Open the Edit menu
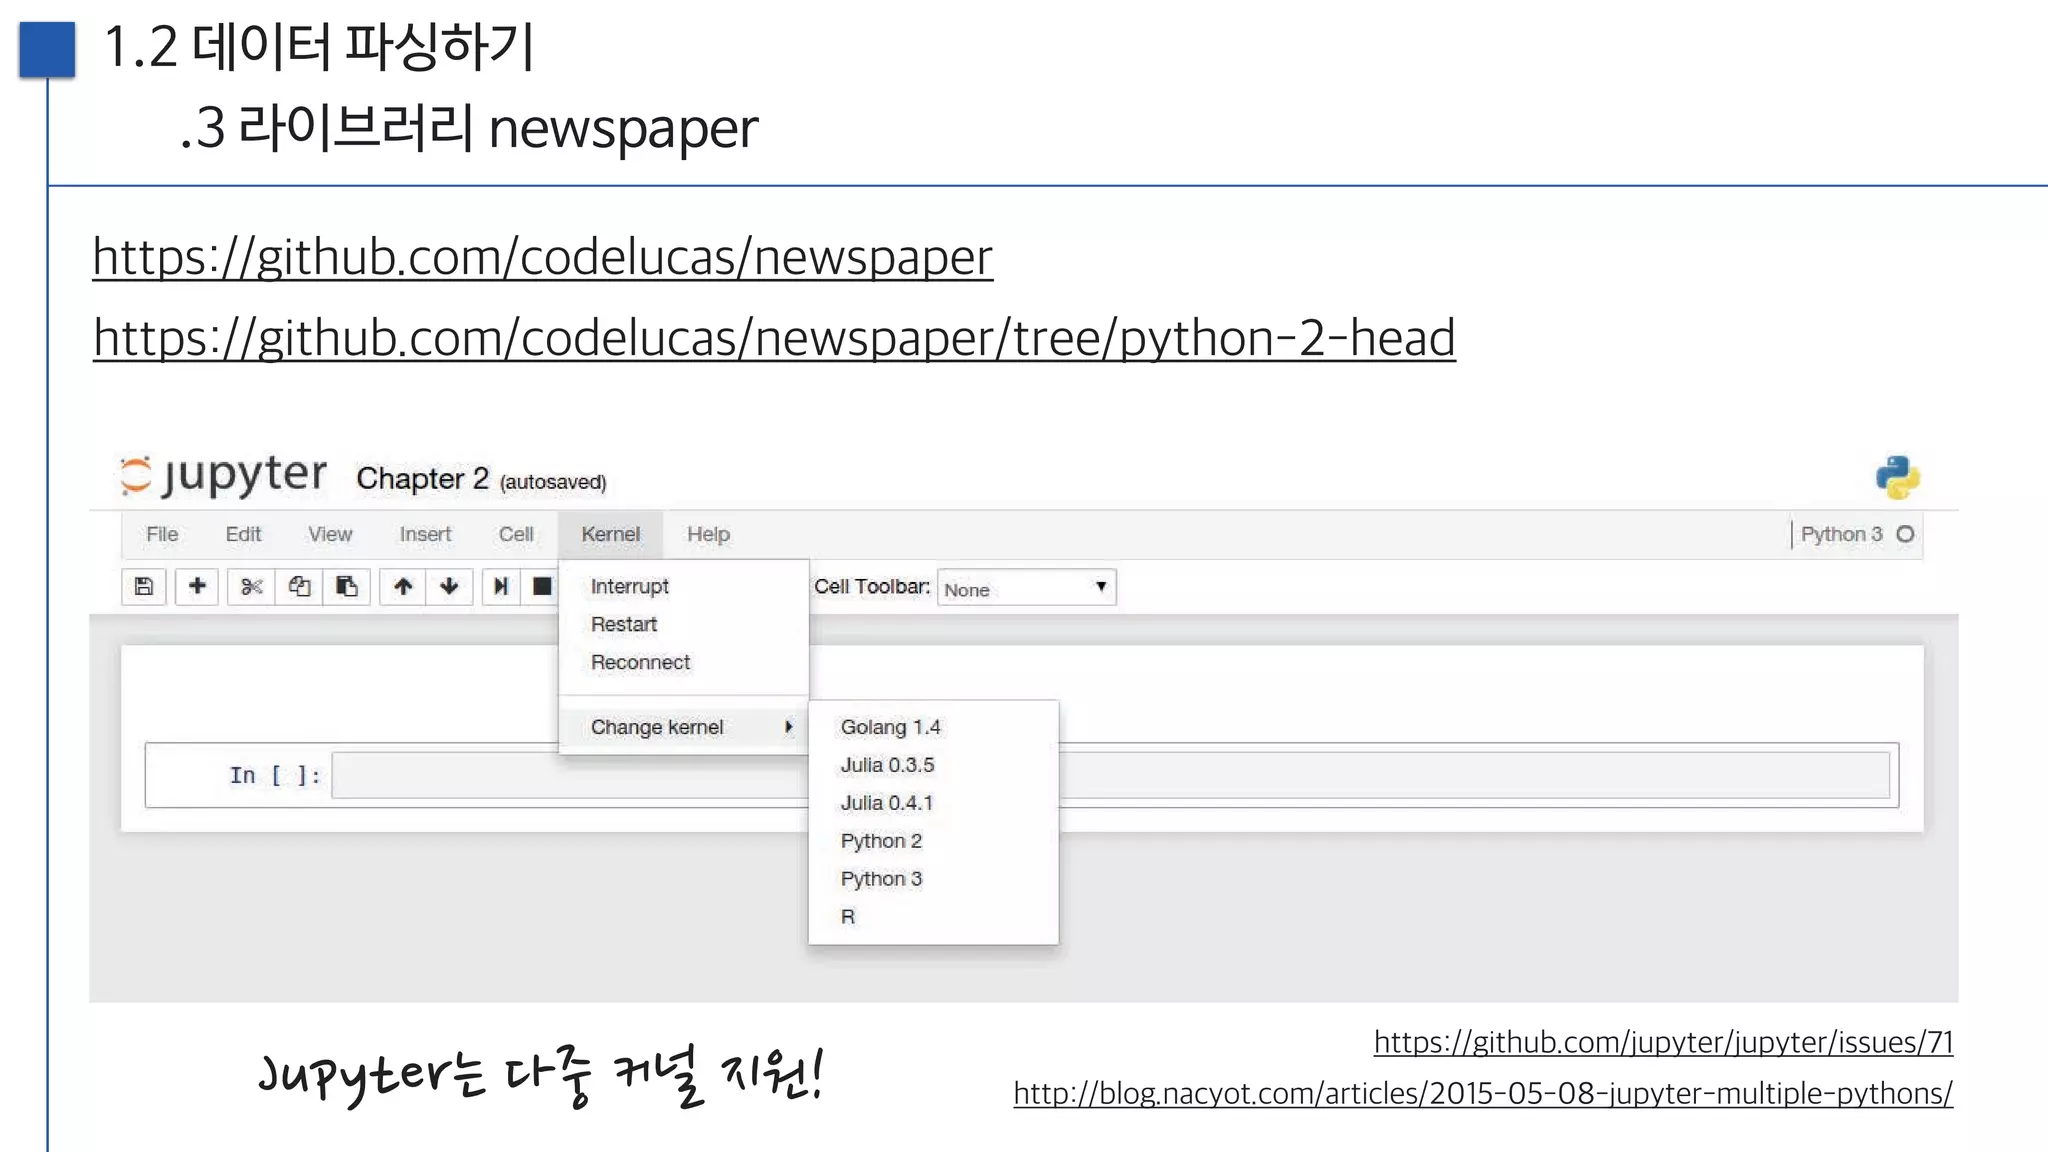The height and width of the screenshot is (1152, 2048). click(243, 534)
